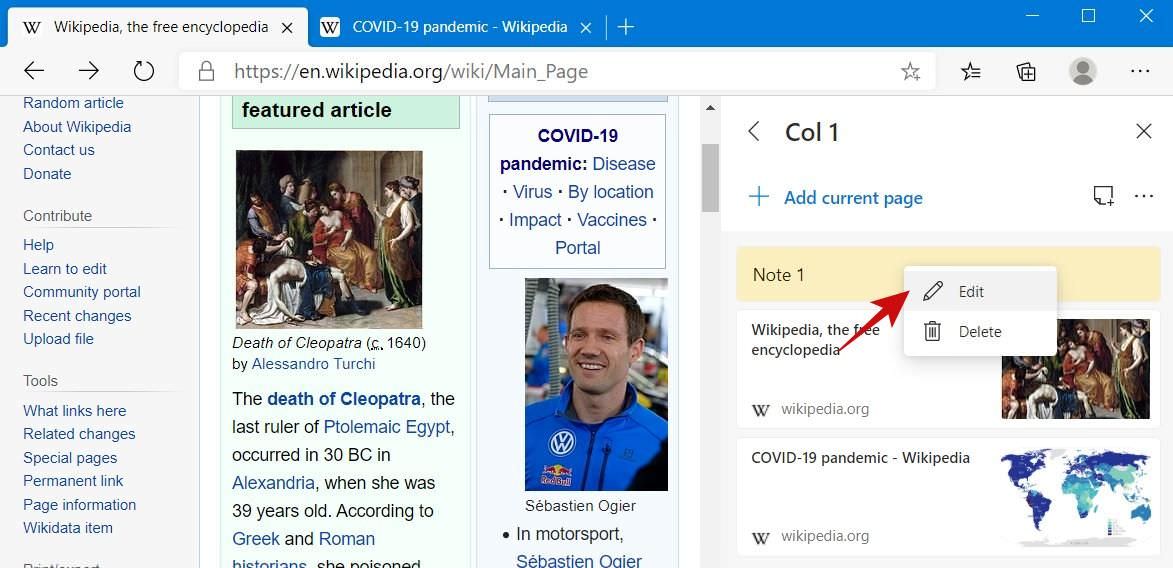Open the About Wikipedia link

pos(77,126)
